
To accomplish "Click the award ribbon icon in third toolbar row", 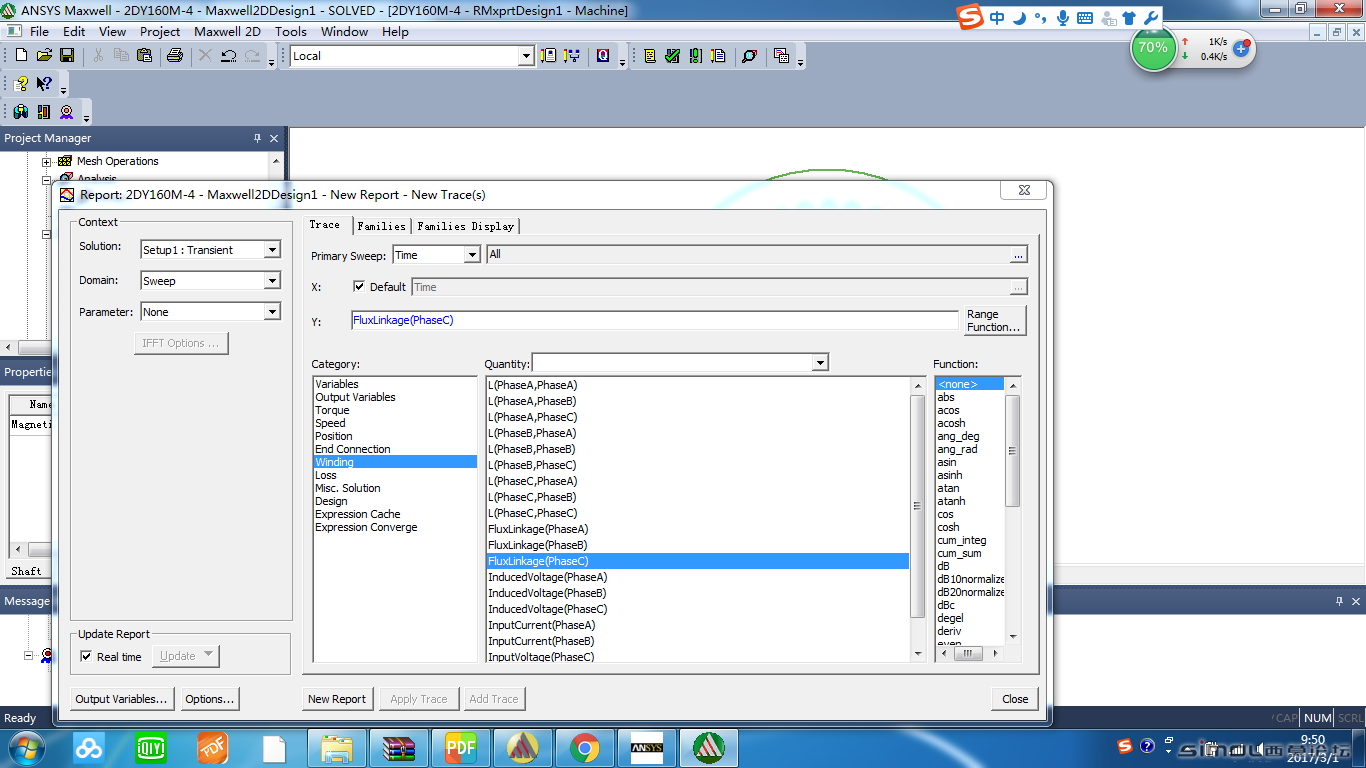I will pos(67,112).
